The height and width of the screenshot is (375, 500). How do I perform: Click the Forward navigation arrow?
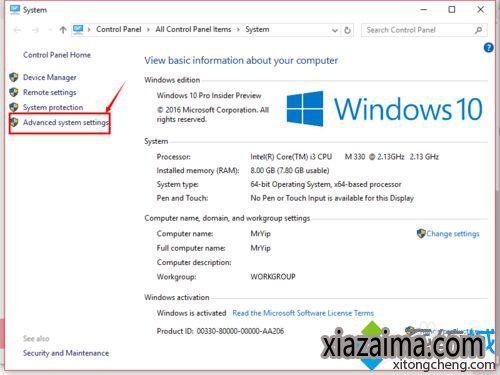35,30
